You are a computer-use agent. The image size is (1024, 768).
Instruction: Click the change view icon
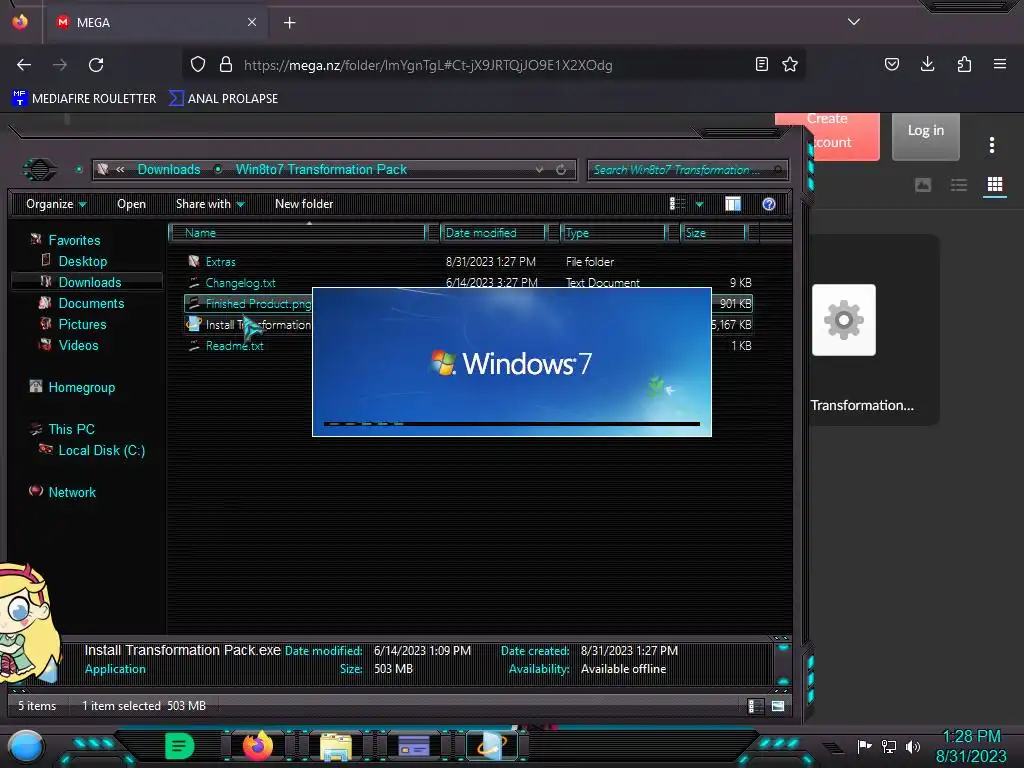pos(677,204)
